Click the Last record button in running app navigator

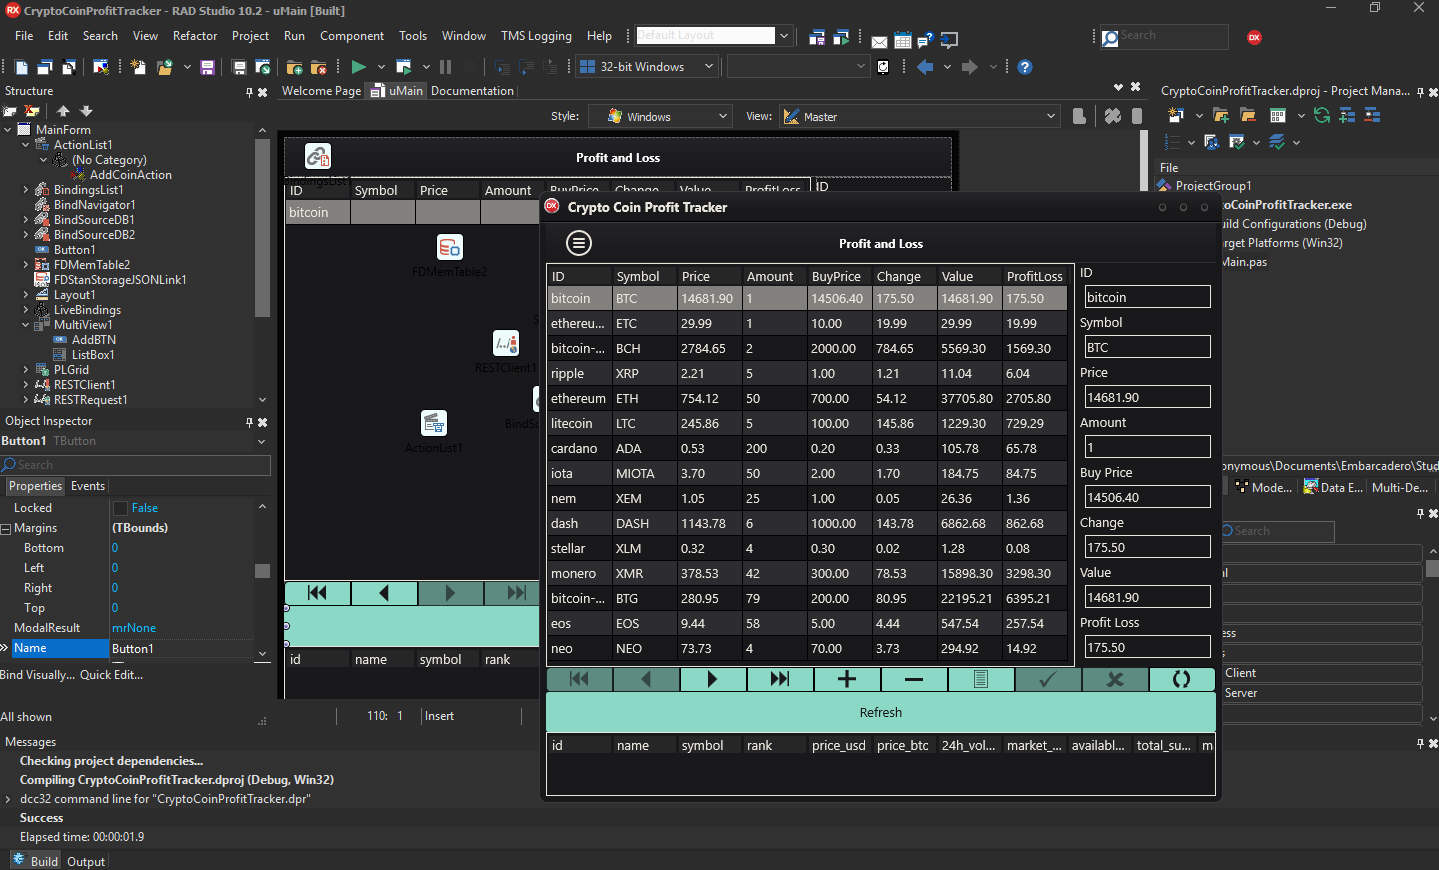(x=780, y=679)
